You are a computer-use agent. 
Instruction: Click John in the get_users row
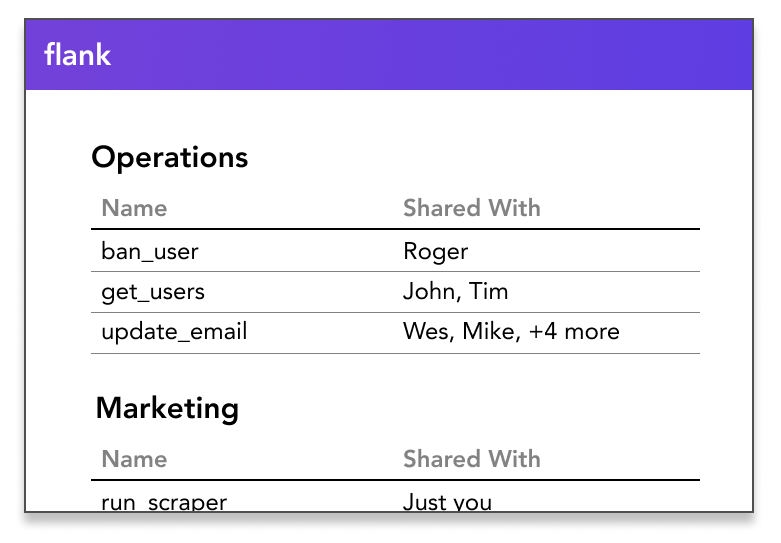[x=427, y=292]
